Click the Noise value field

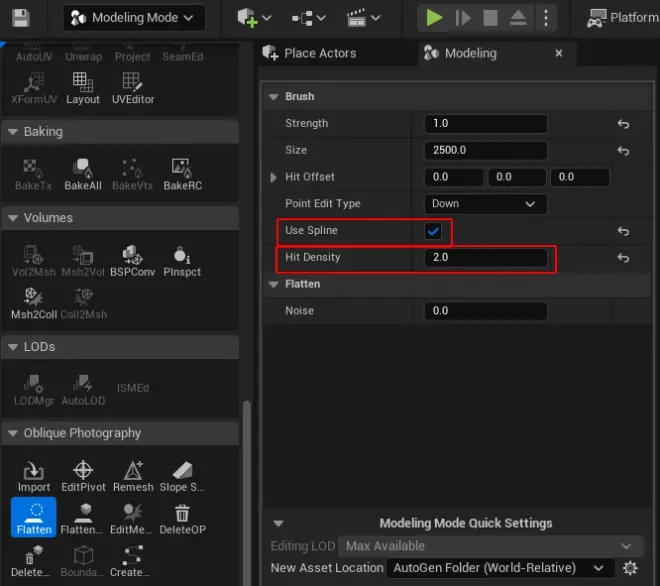coord(486,311)
